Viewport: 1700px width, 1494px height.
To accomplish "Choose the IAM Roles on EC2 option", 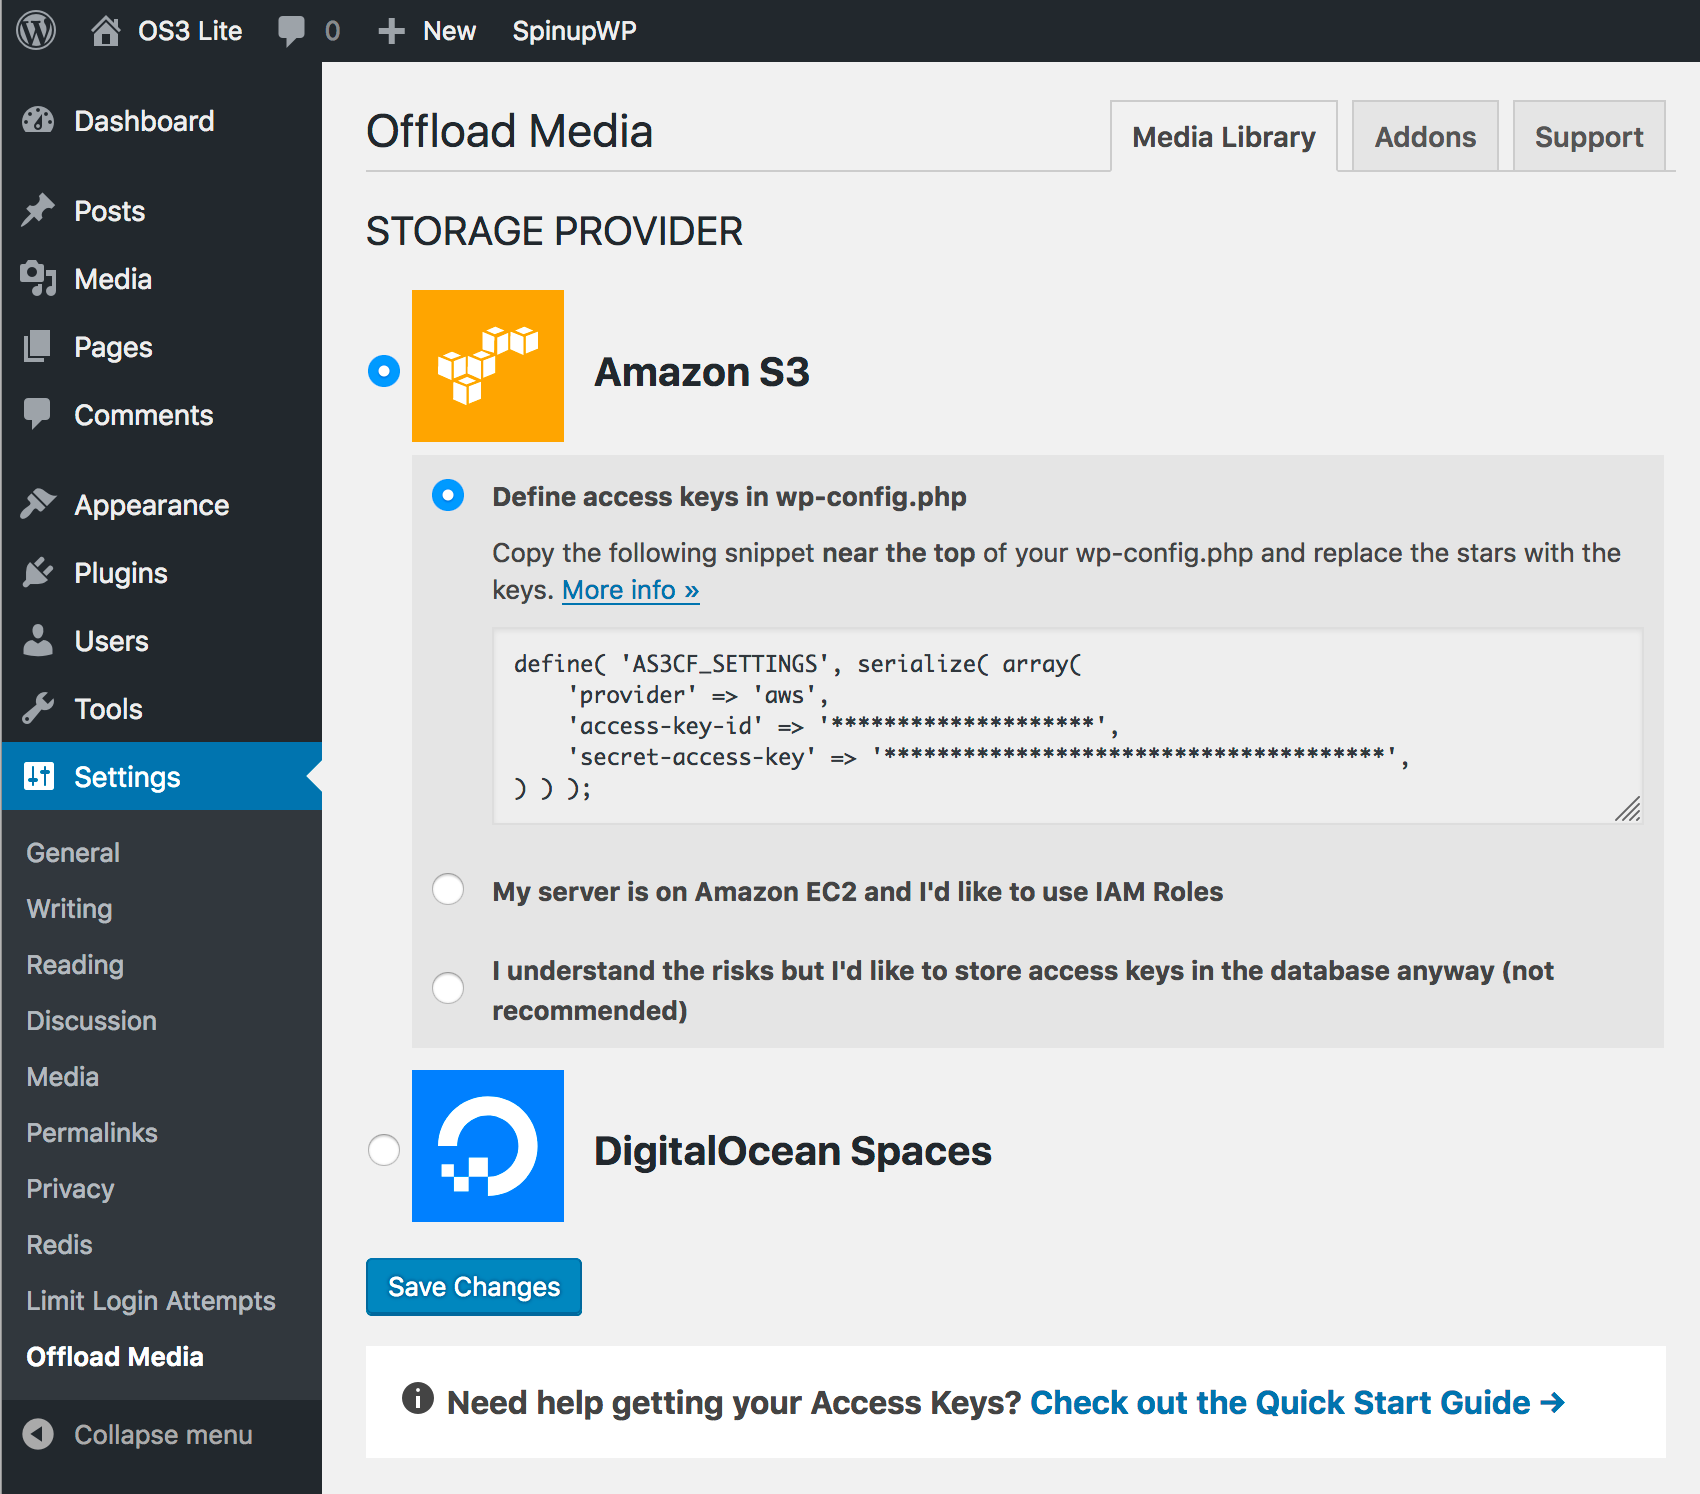I will tap(448, 889).
